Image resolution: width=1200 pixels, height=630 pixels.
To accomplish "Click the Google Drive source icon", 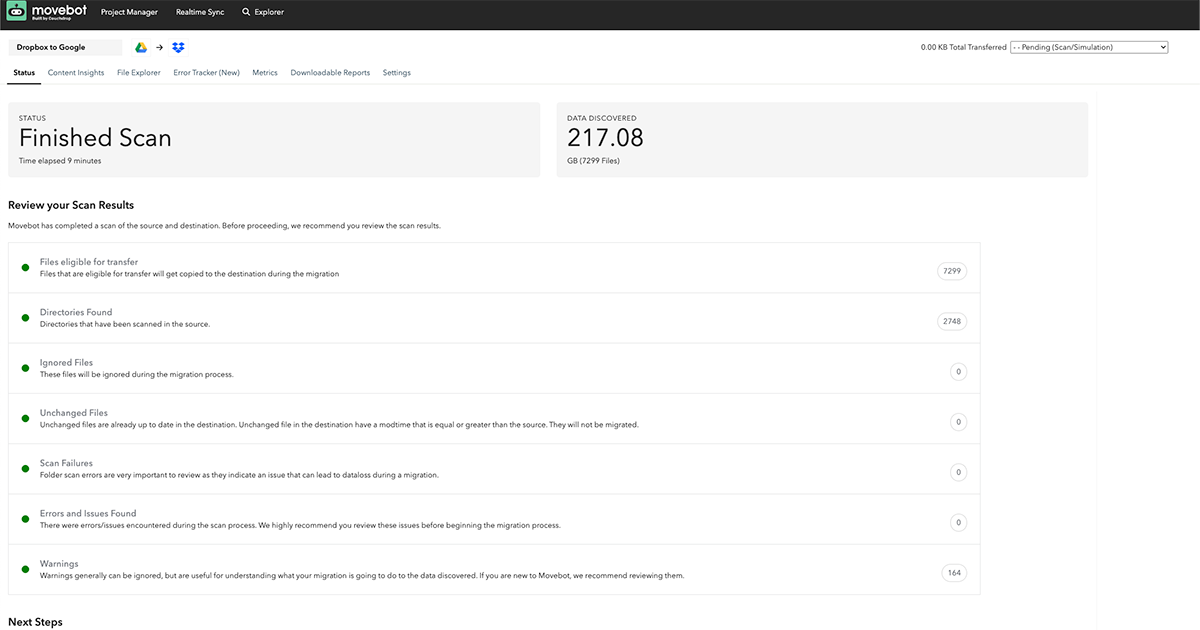I will coord(140,47).
